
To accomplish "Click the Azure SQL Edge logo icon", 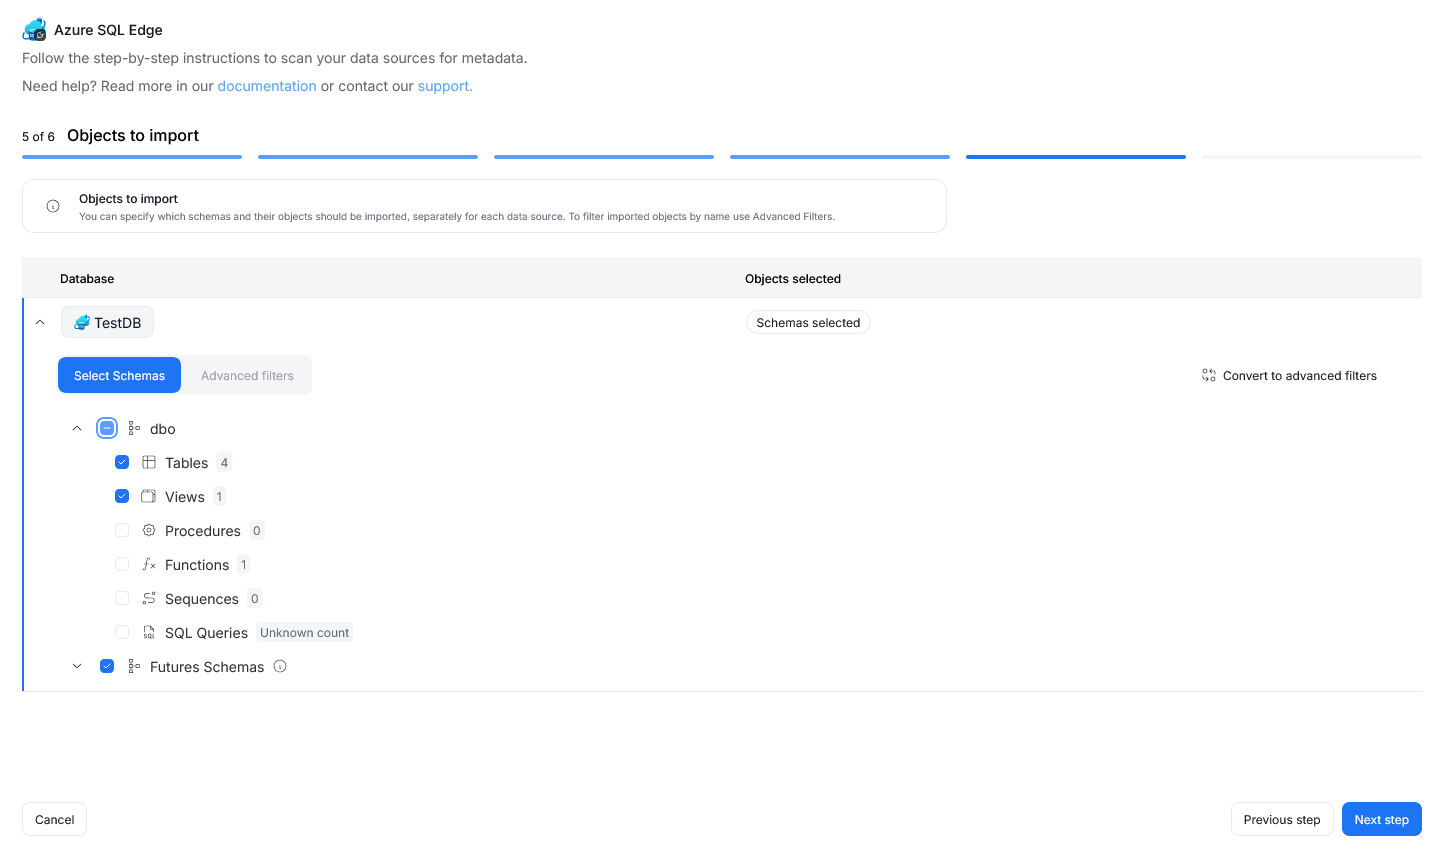I will 34,30.
